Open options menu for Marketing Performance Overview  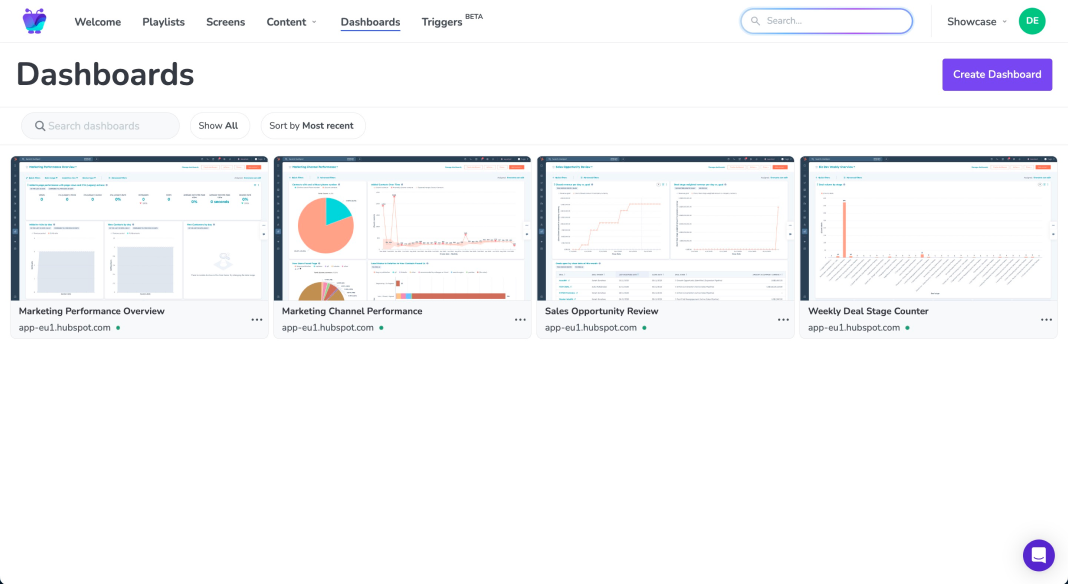257,319
